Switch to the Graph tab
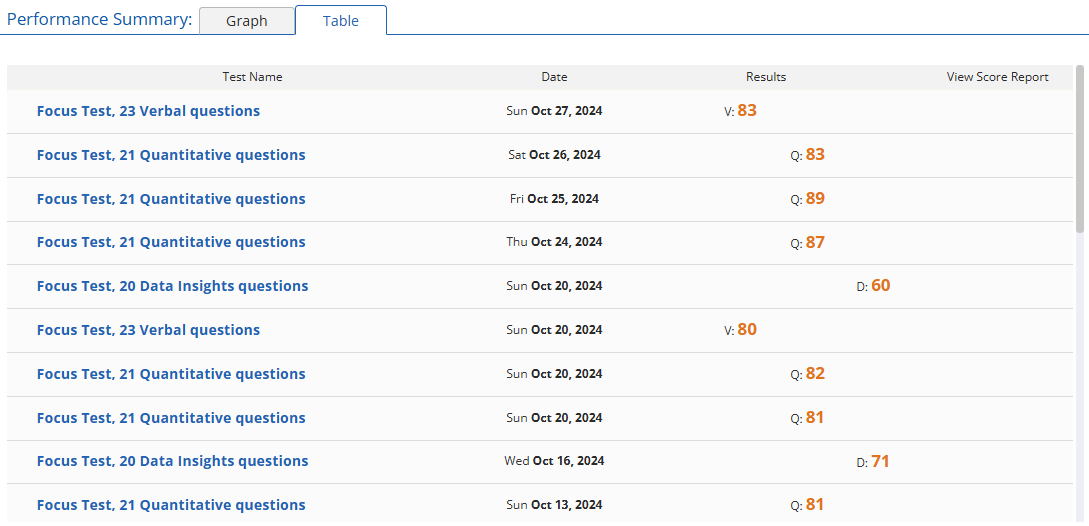The image size is (1089, 526). point(247,21)
